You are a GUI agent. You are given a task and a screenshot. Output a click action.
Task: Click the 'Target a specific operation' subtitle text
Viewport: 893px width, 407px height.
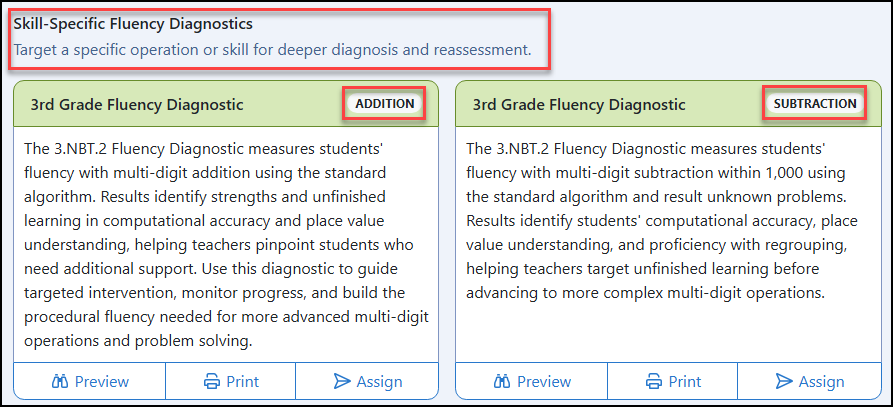coord(272,50)
